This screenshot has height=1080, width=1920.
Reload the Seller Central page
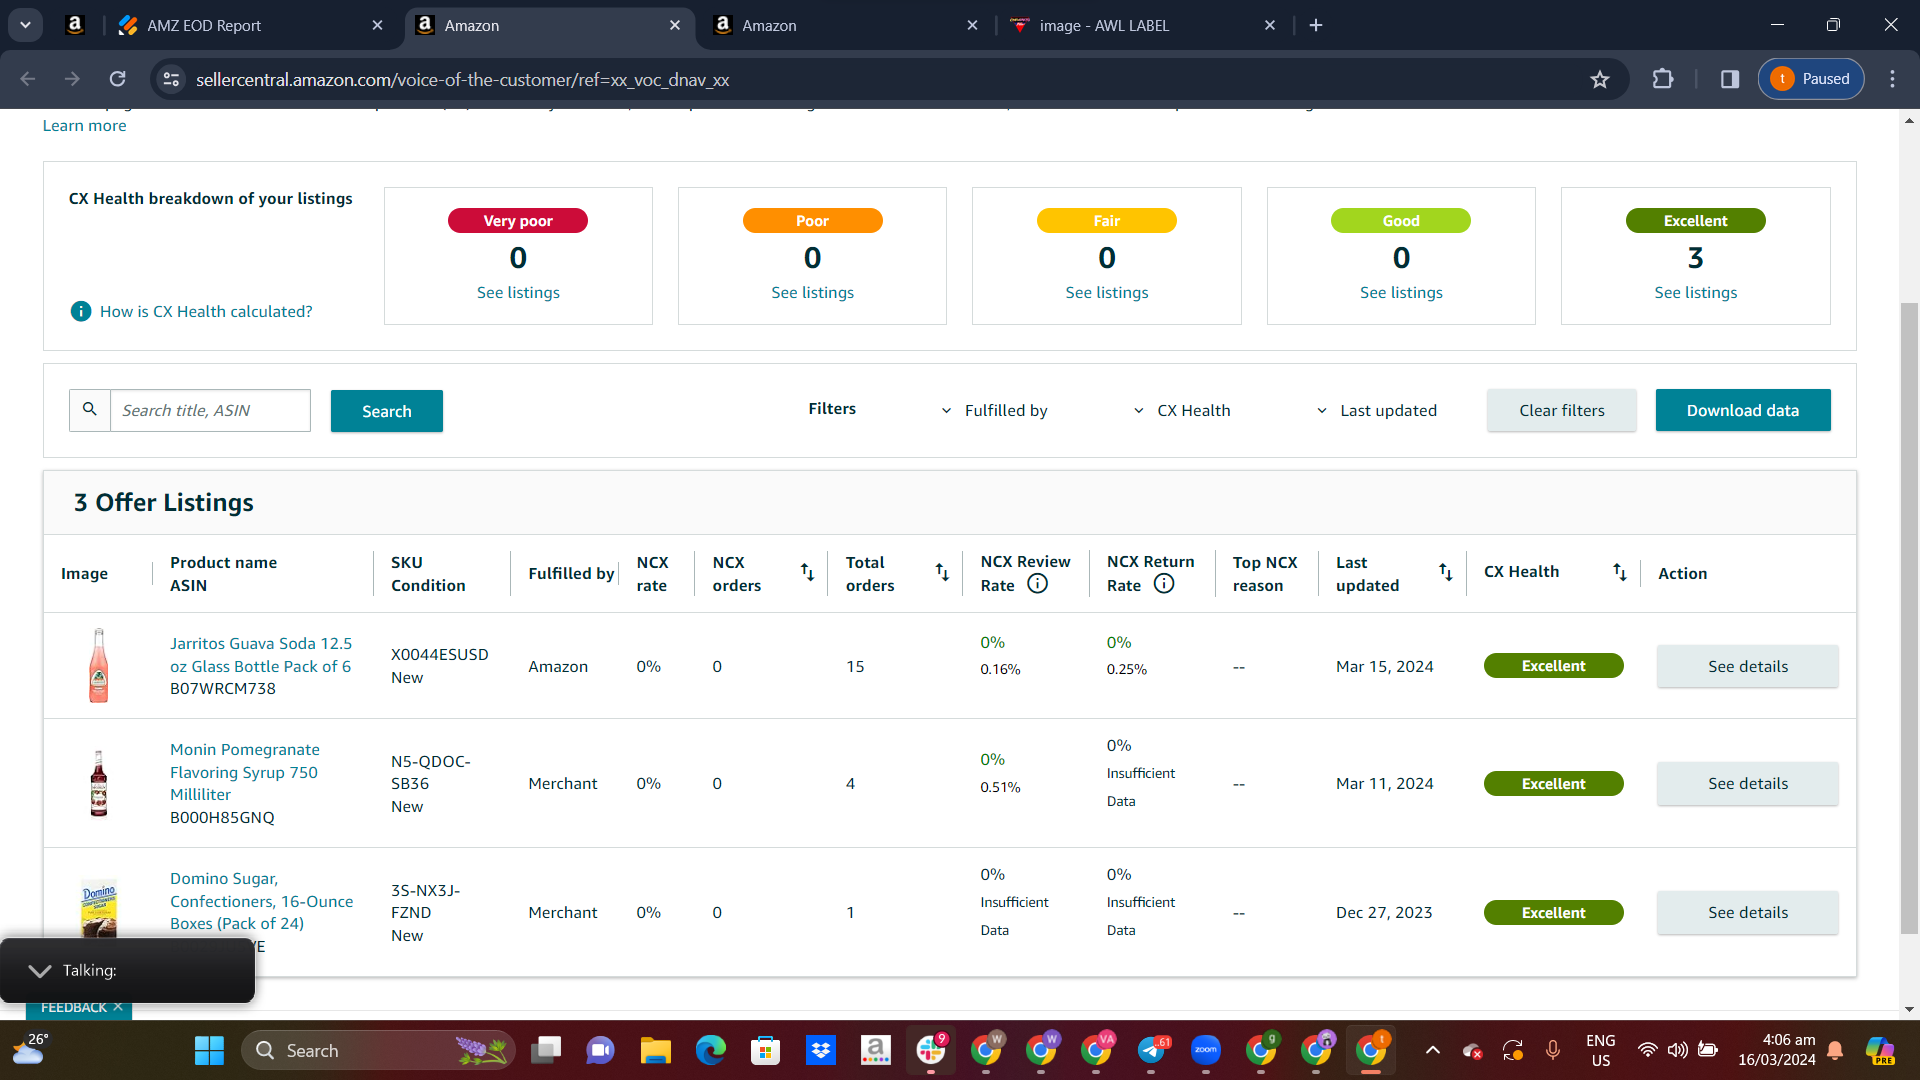pos(117,79)
